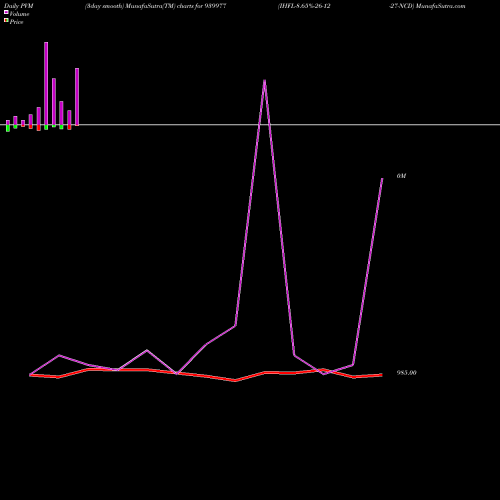Click the IIFL-8.65%-26-12 title text
The height and width of the screenshot is (500, 500).
pos(304,6)
